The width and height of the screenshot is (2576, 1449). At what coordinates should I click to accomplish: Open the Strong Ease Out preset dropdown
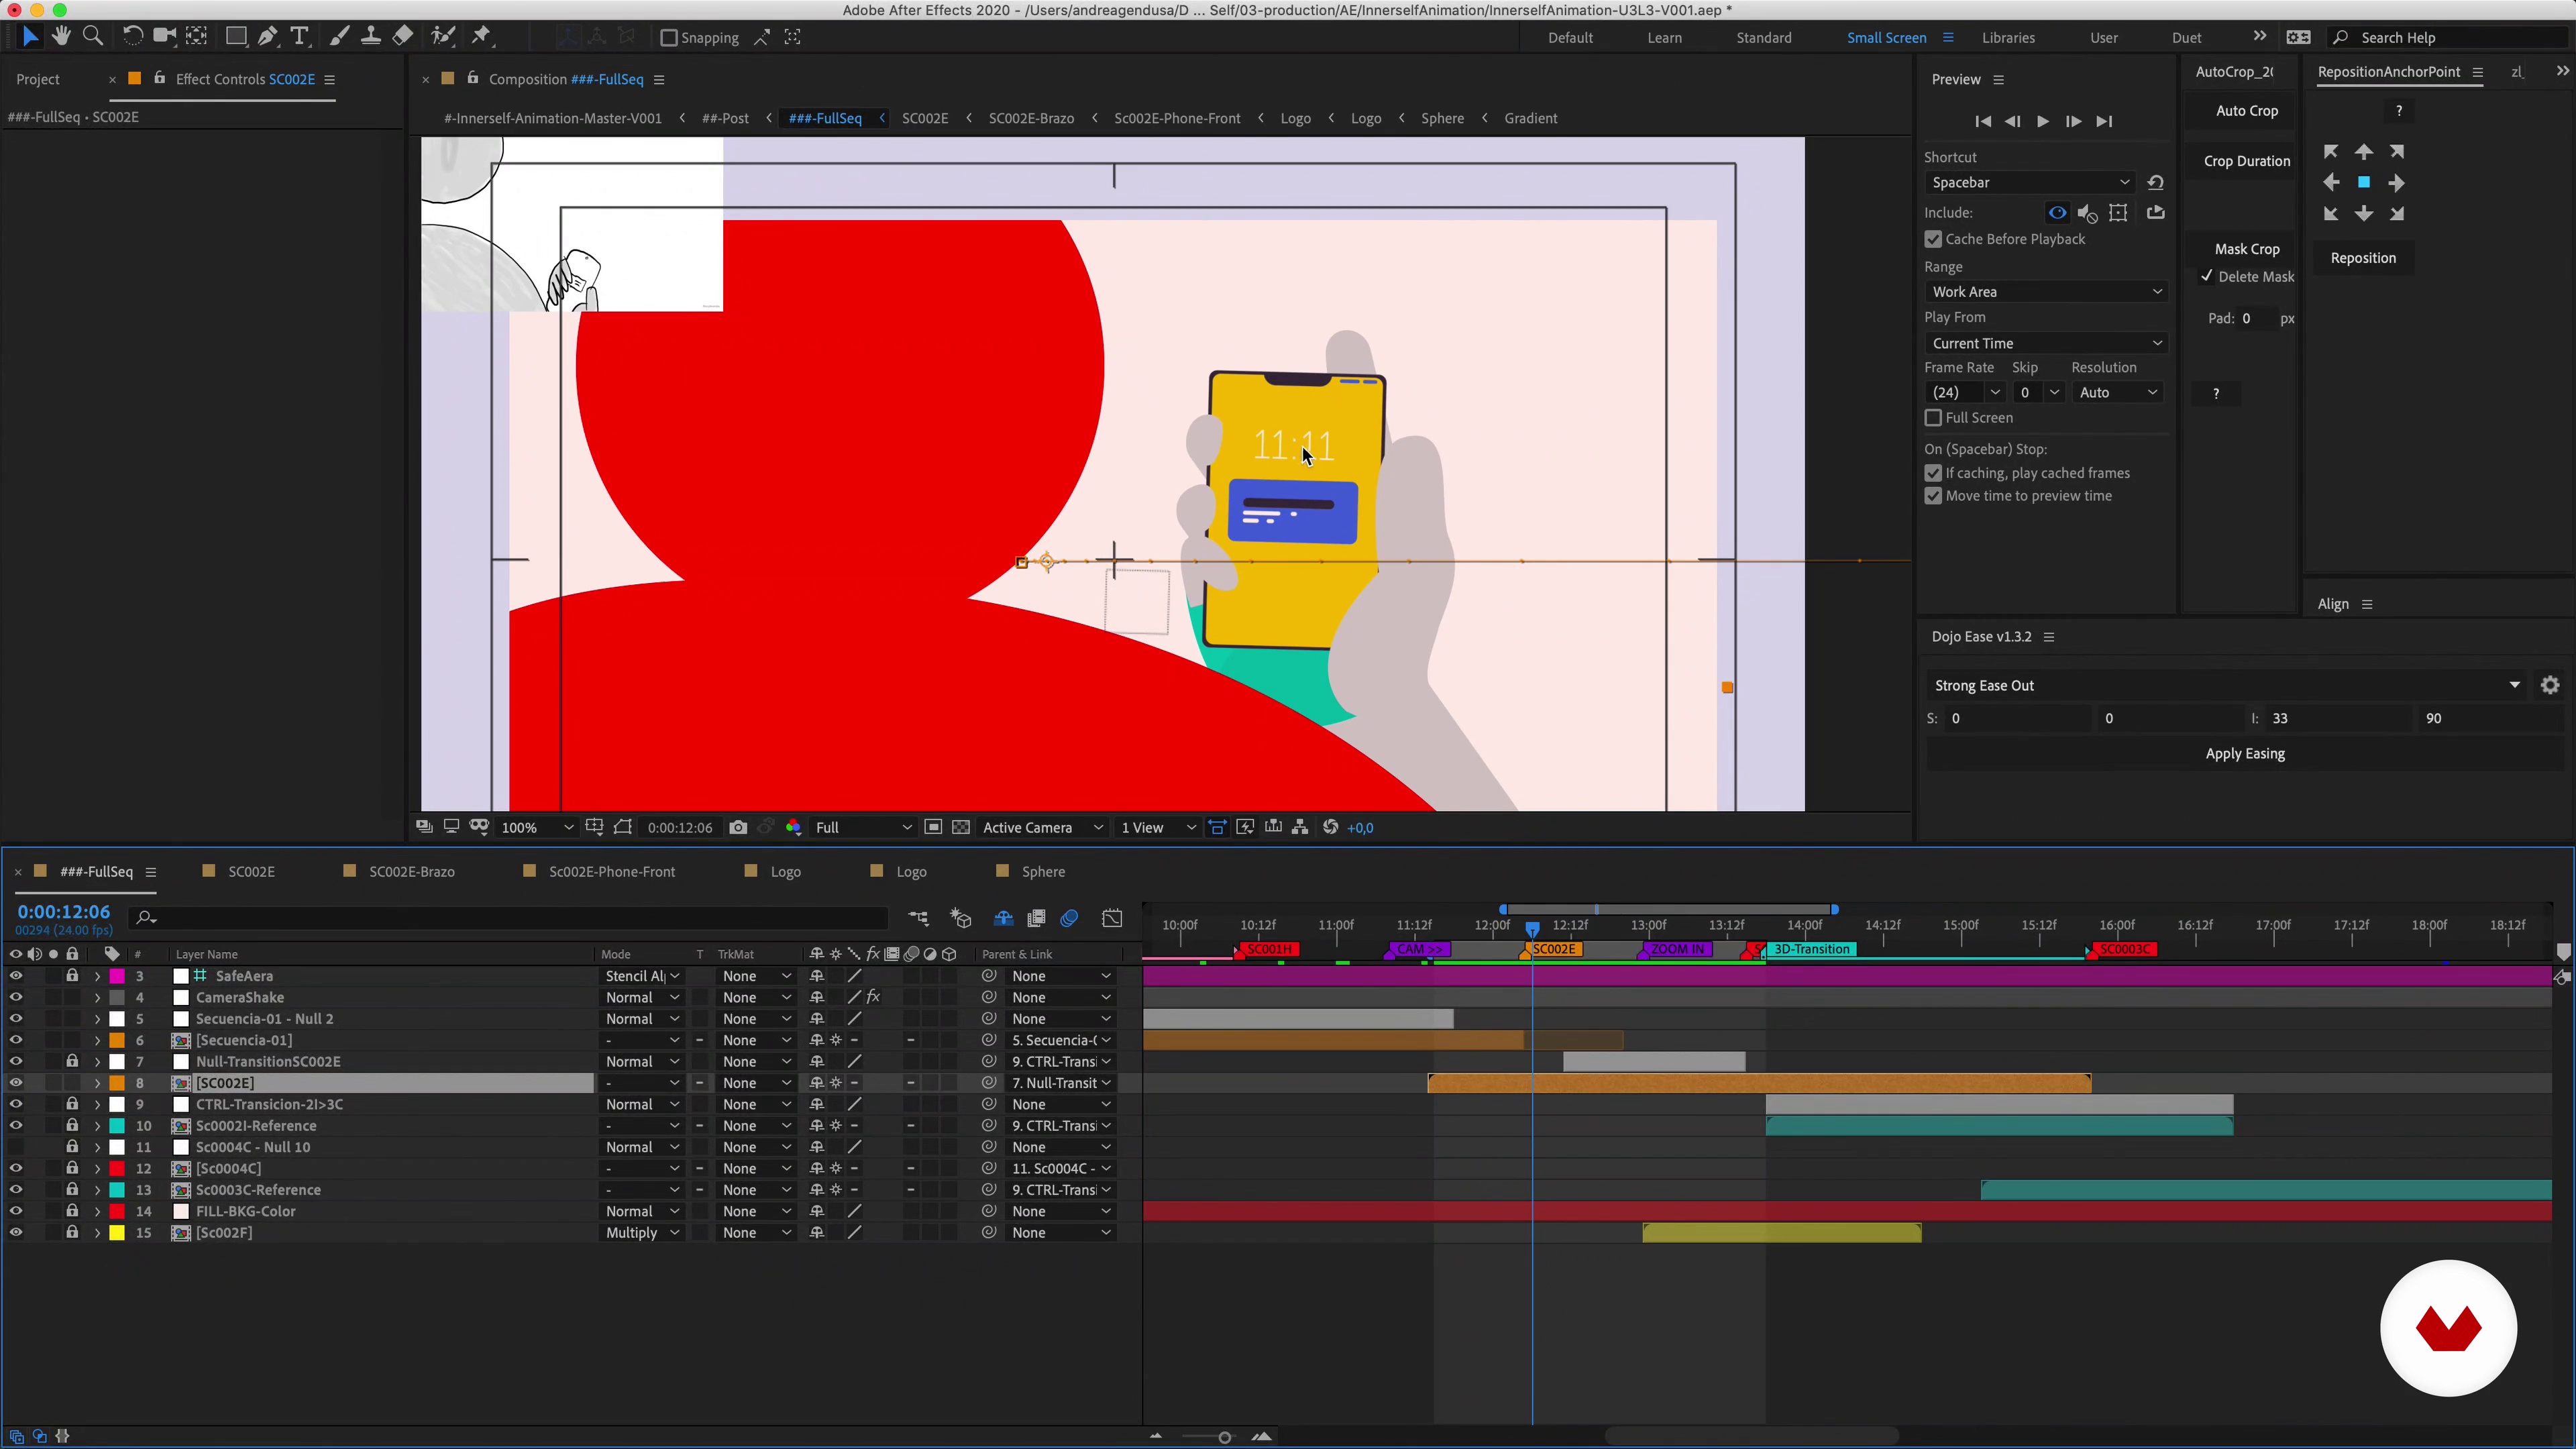tap(2226, 685)
